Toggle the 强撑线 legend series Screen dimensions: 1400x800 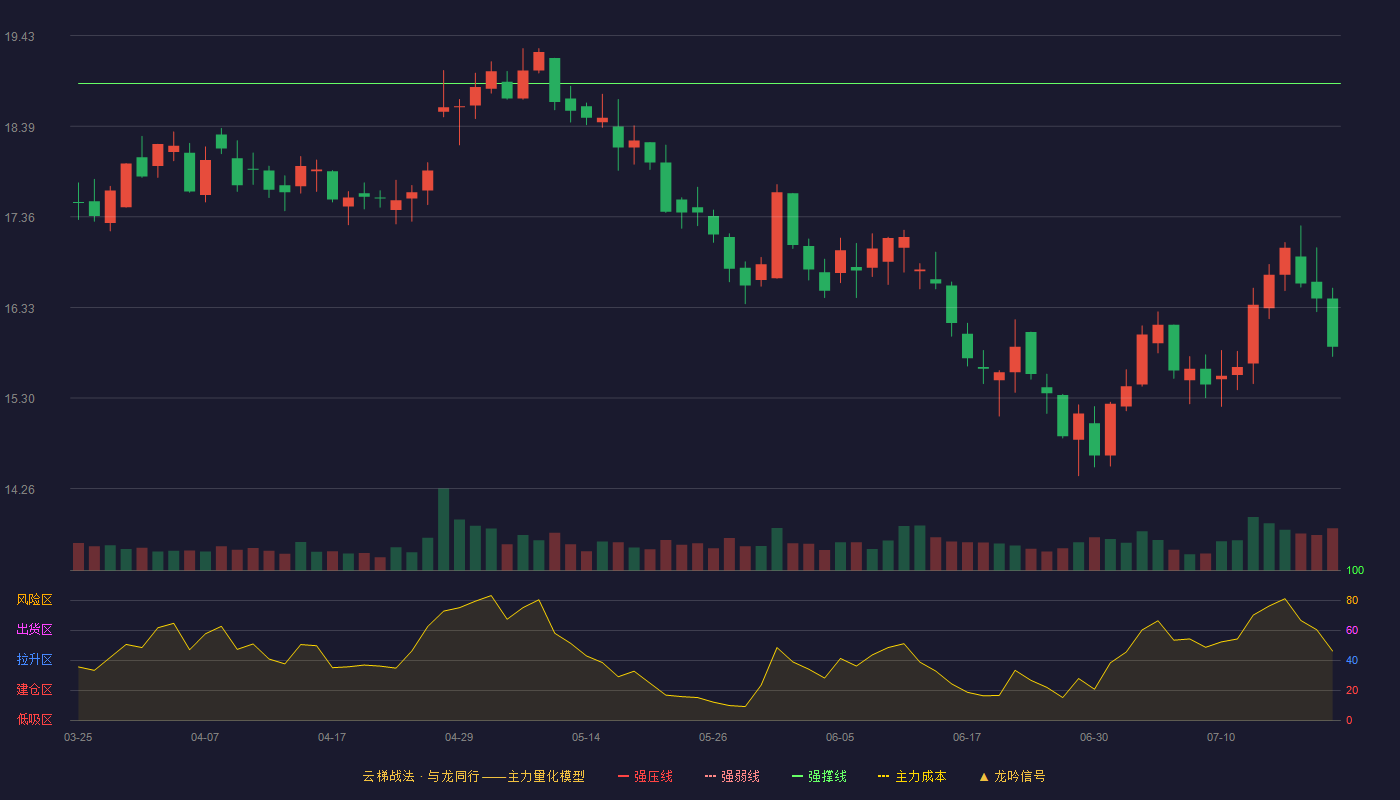click(820, 776)
